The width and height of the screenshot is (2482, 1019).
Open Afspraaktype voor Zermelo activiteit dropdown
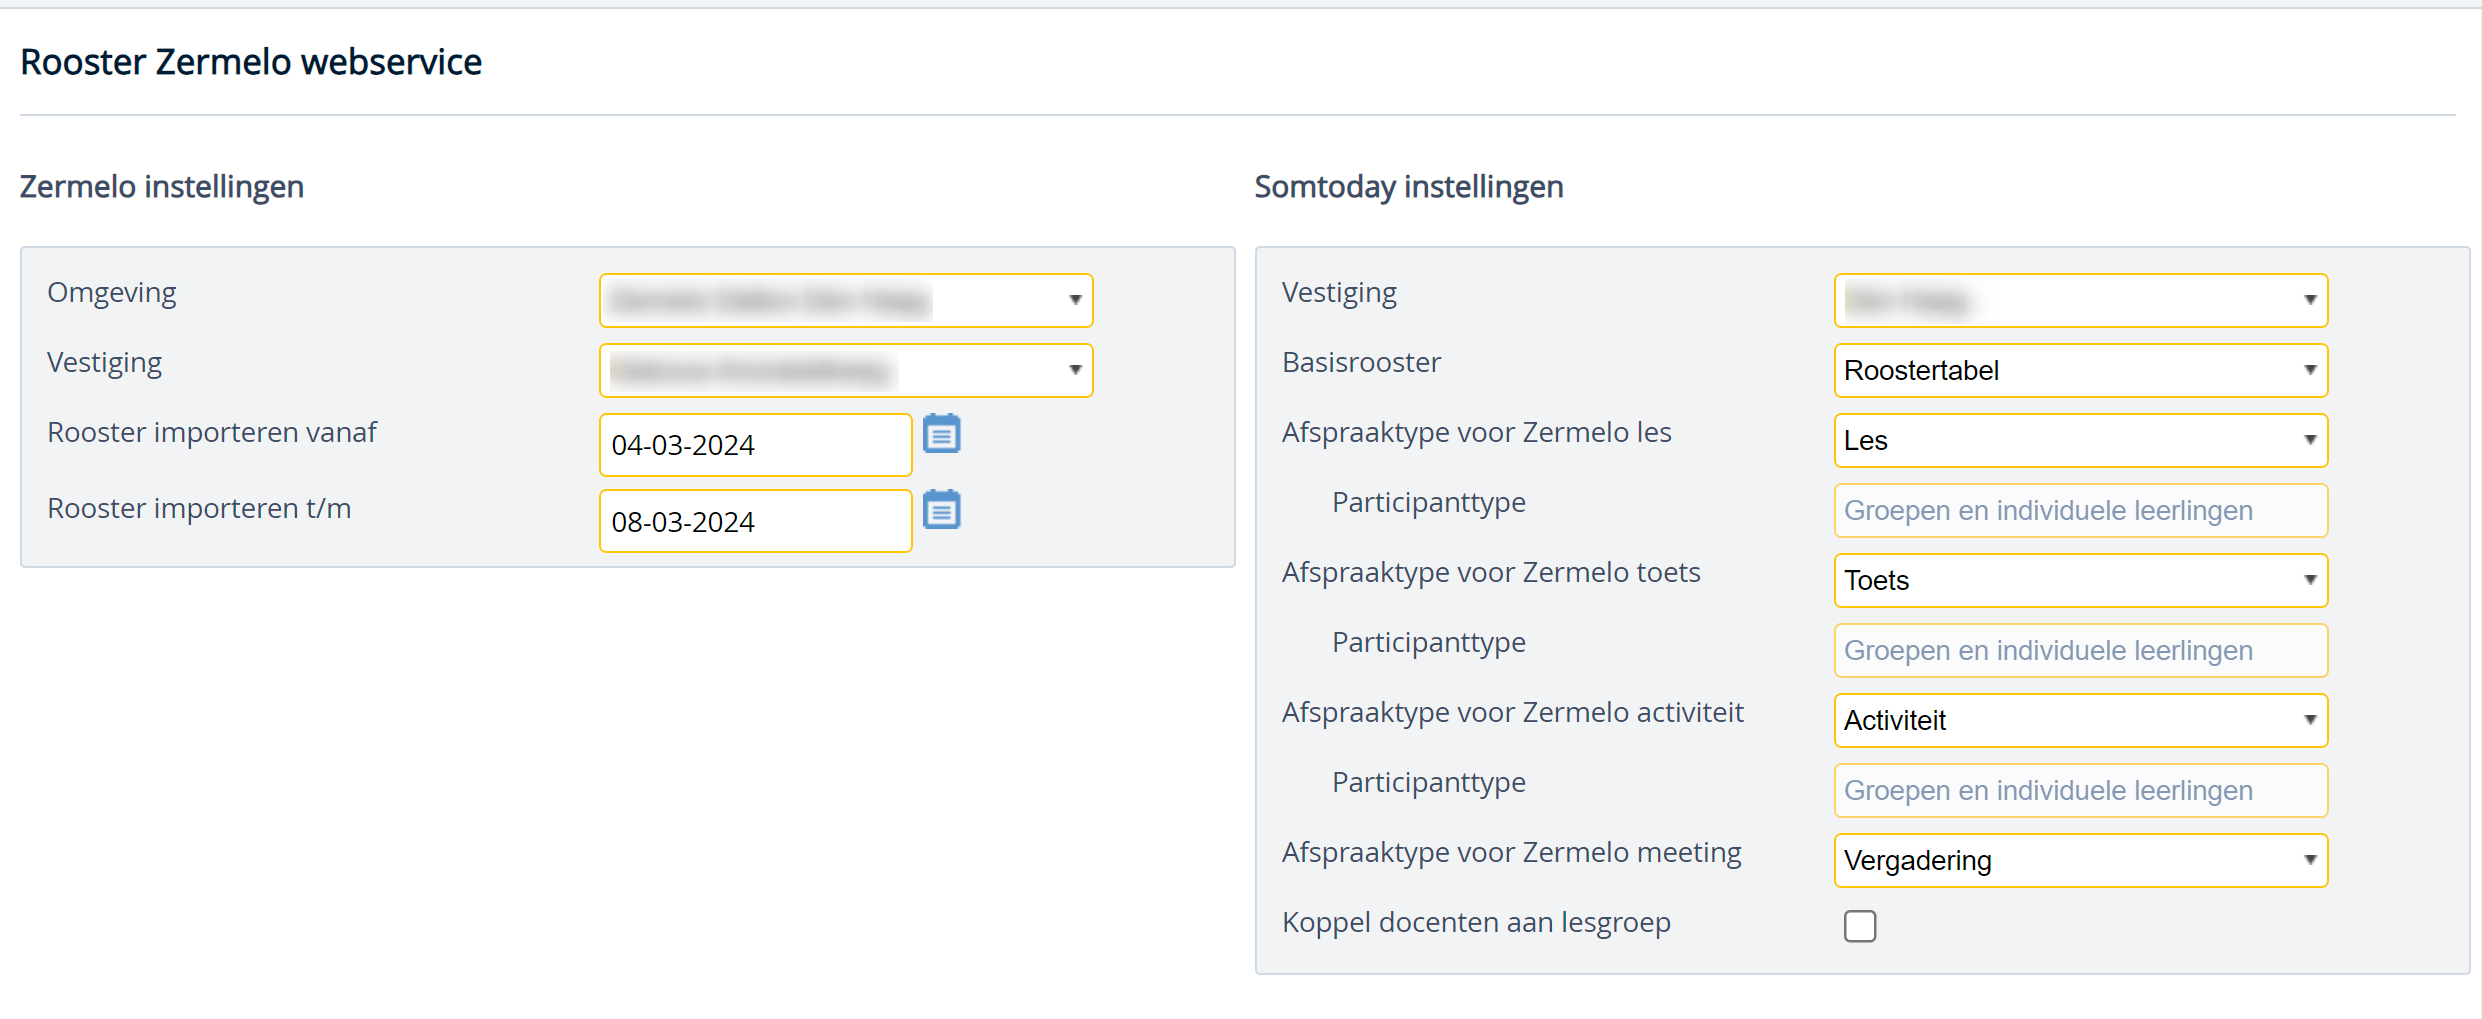tap(2081, 720)
